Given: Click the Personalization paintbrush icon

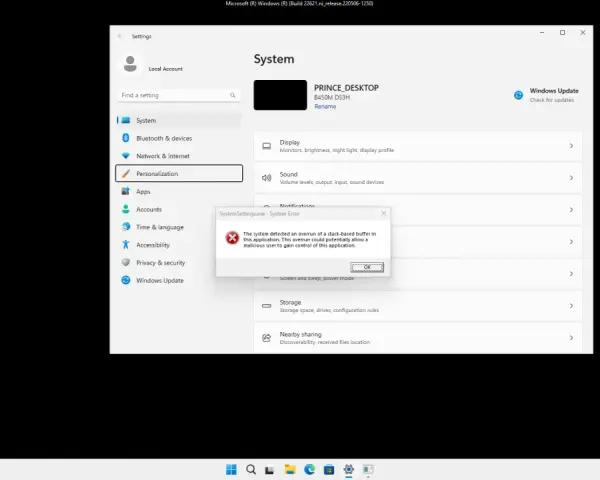Looking at the screenshot, I should click(x=126, y=173).
